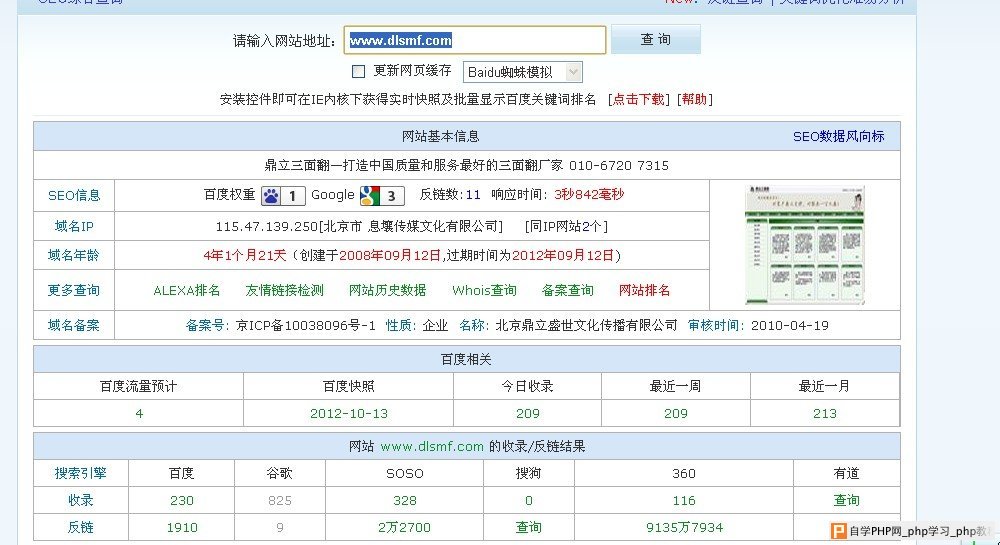Click the 自学PHP网 taskbar item
Viewport: 1000px width, 545px height.
[x=914, y=532]
